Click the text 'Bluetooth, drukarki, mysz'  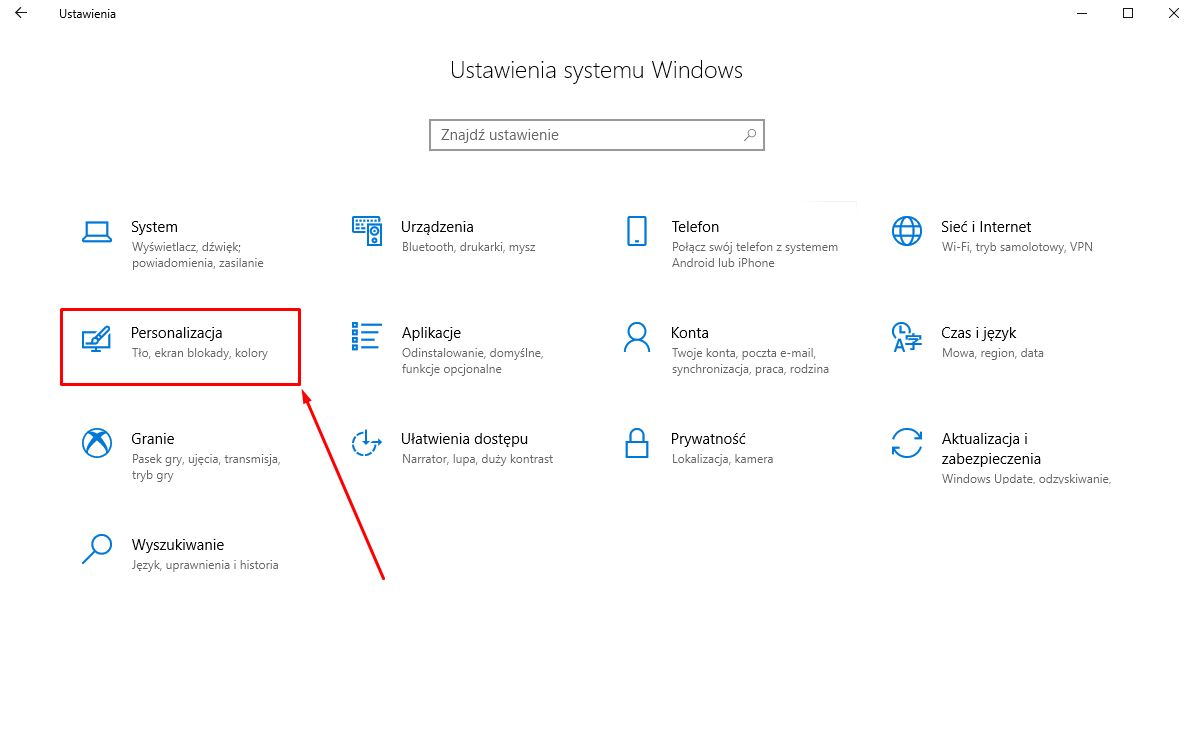[x=468, y=247]
